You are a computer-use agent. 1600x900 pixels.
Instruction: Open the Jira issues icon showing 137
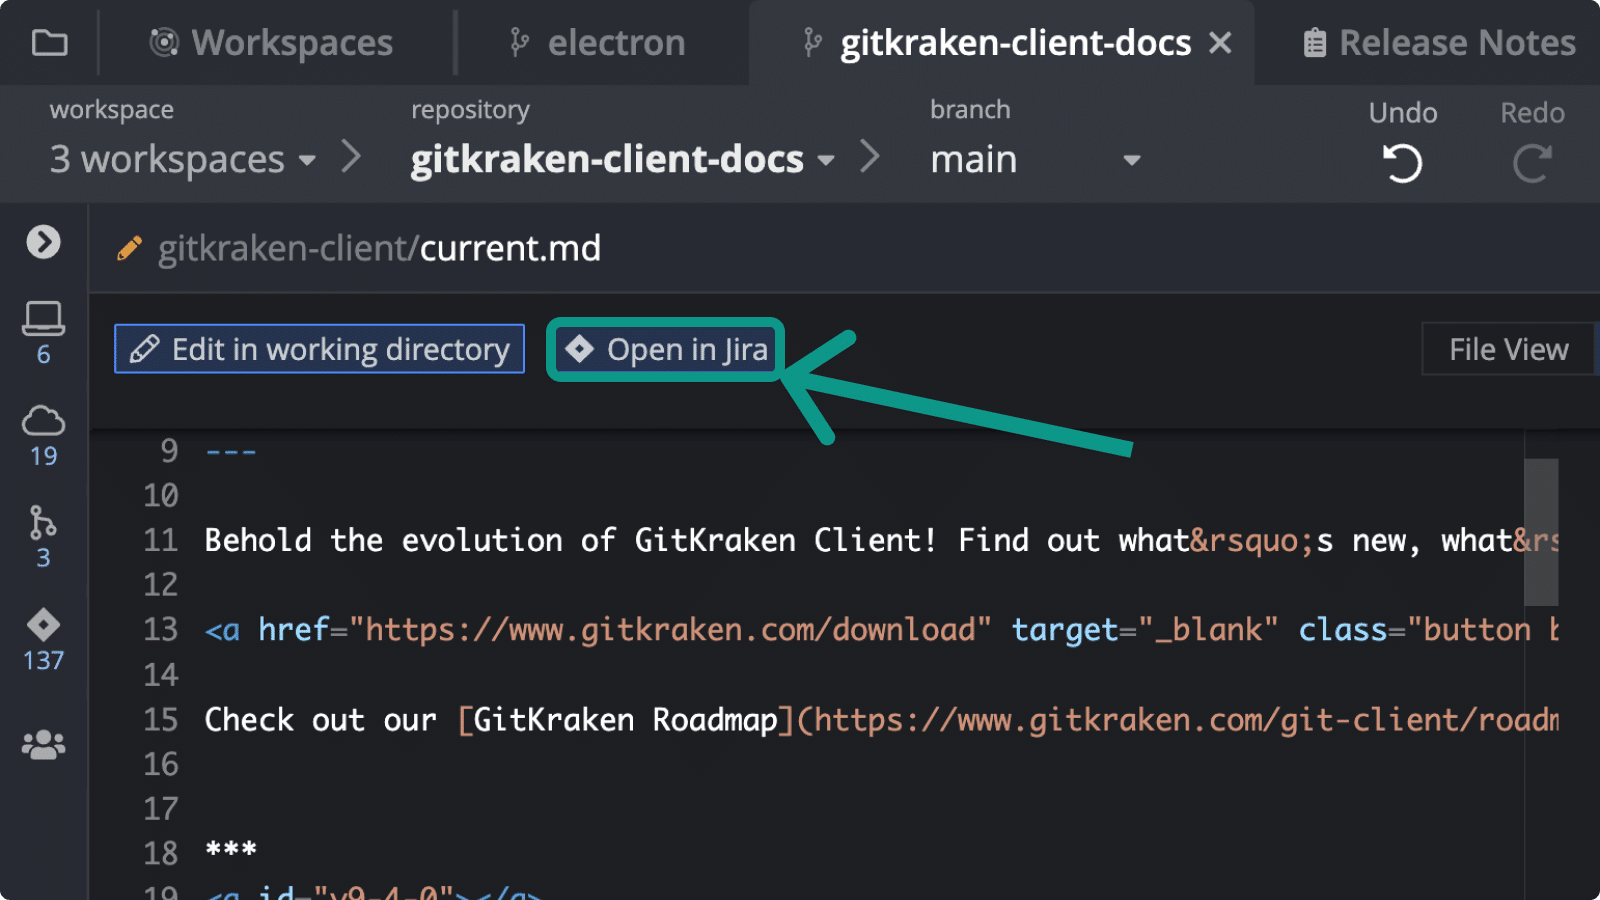coord(43,640)
